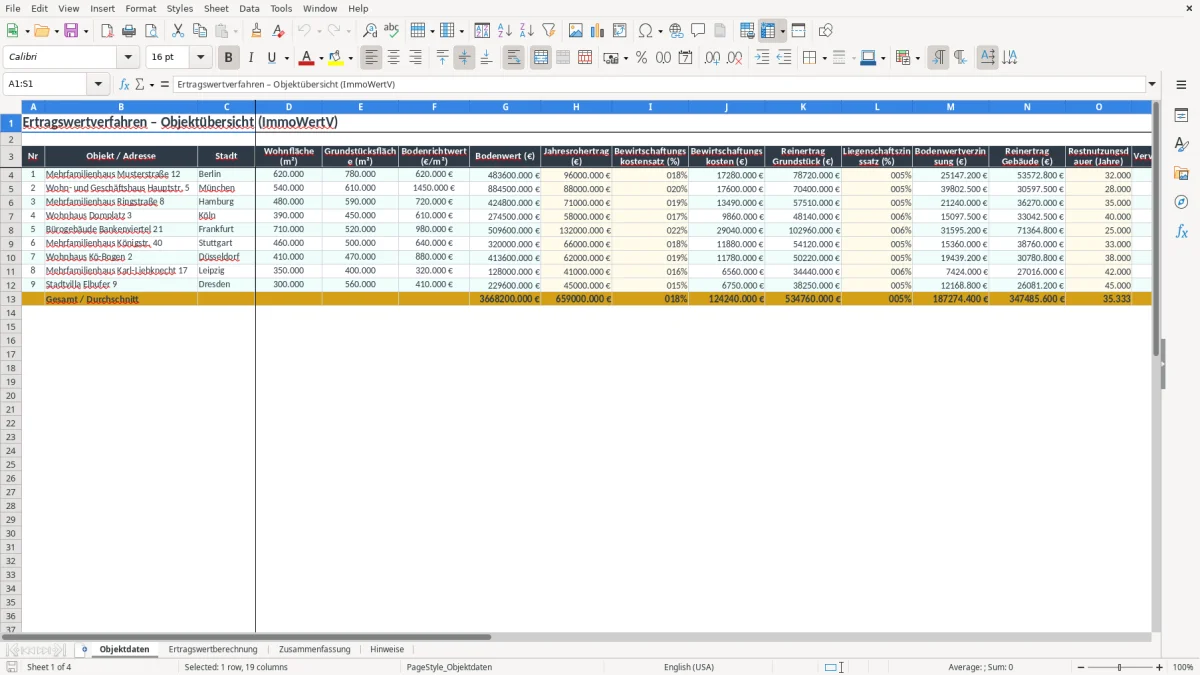Toggle wrap text
The height and width of the screenshot is (675, 1200).
point(514,58)
